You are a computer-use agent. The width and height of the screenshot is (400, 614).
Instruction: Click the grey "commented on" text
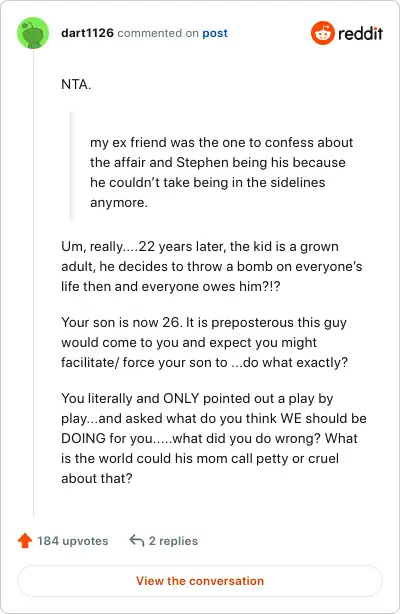[158, 33]
